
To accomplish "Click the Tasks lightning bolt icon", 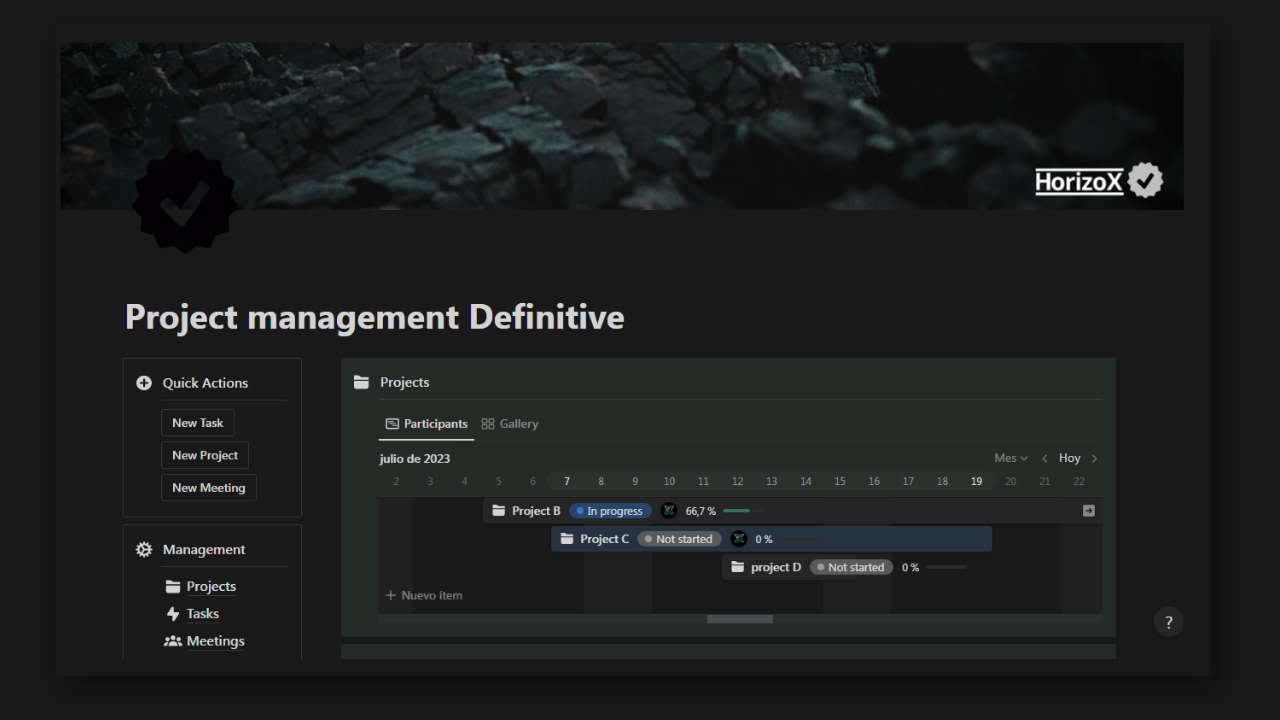I will click(x=173, y=614).
